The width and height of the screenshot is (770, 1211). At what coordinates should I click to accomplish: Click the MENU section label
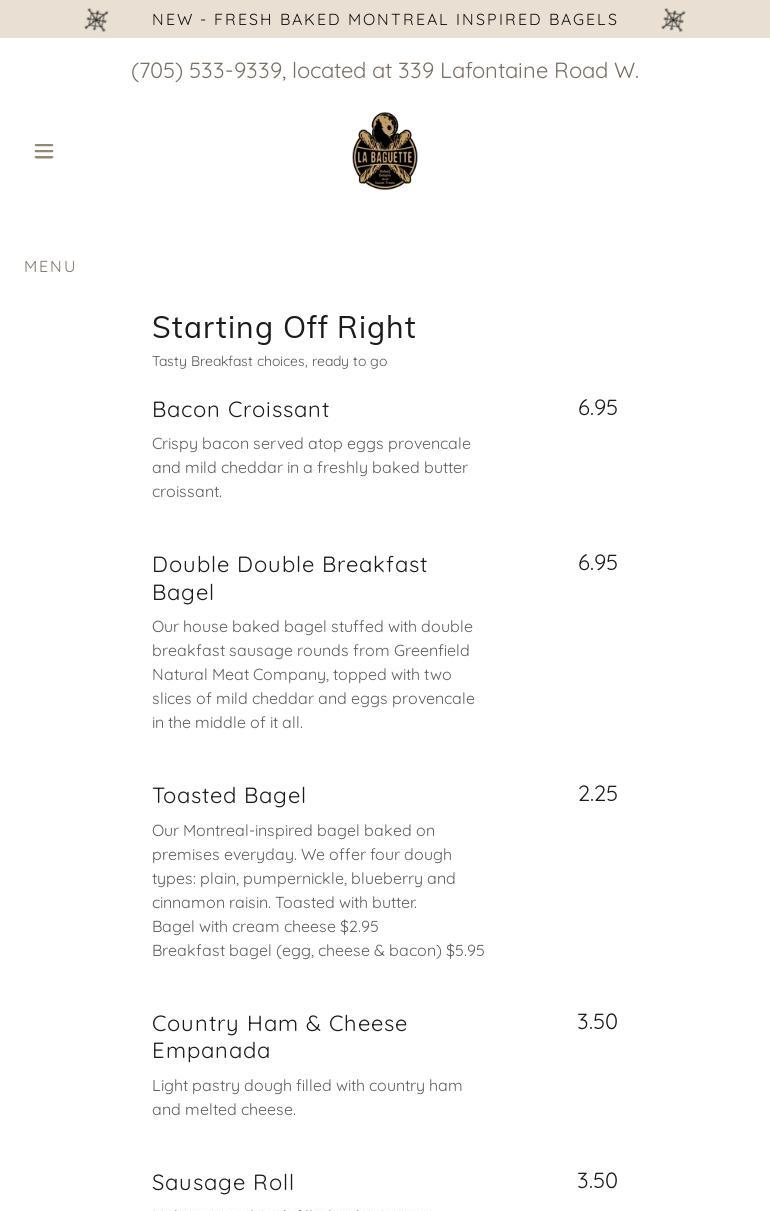(50, 266)
